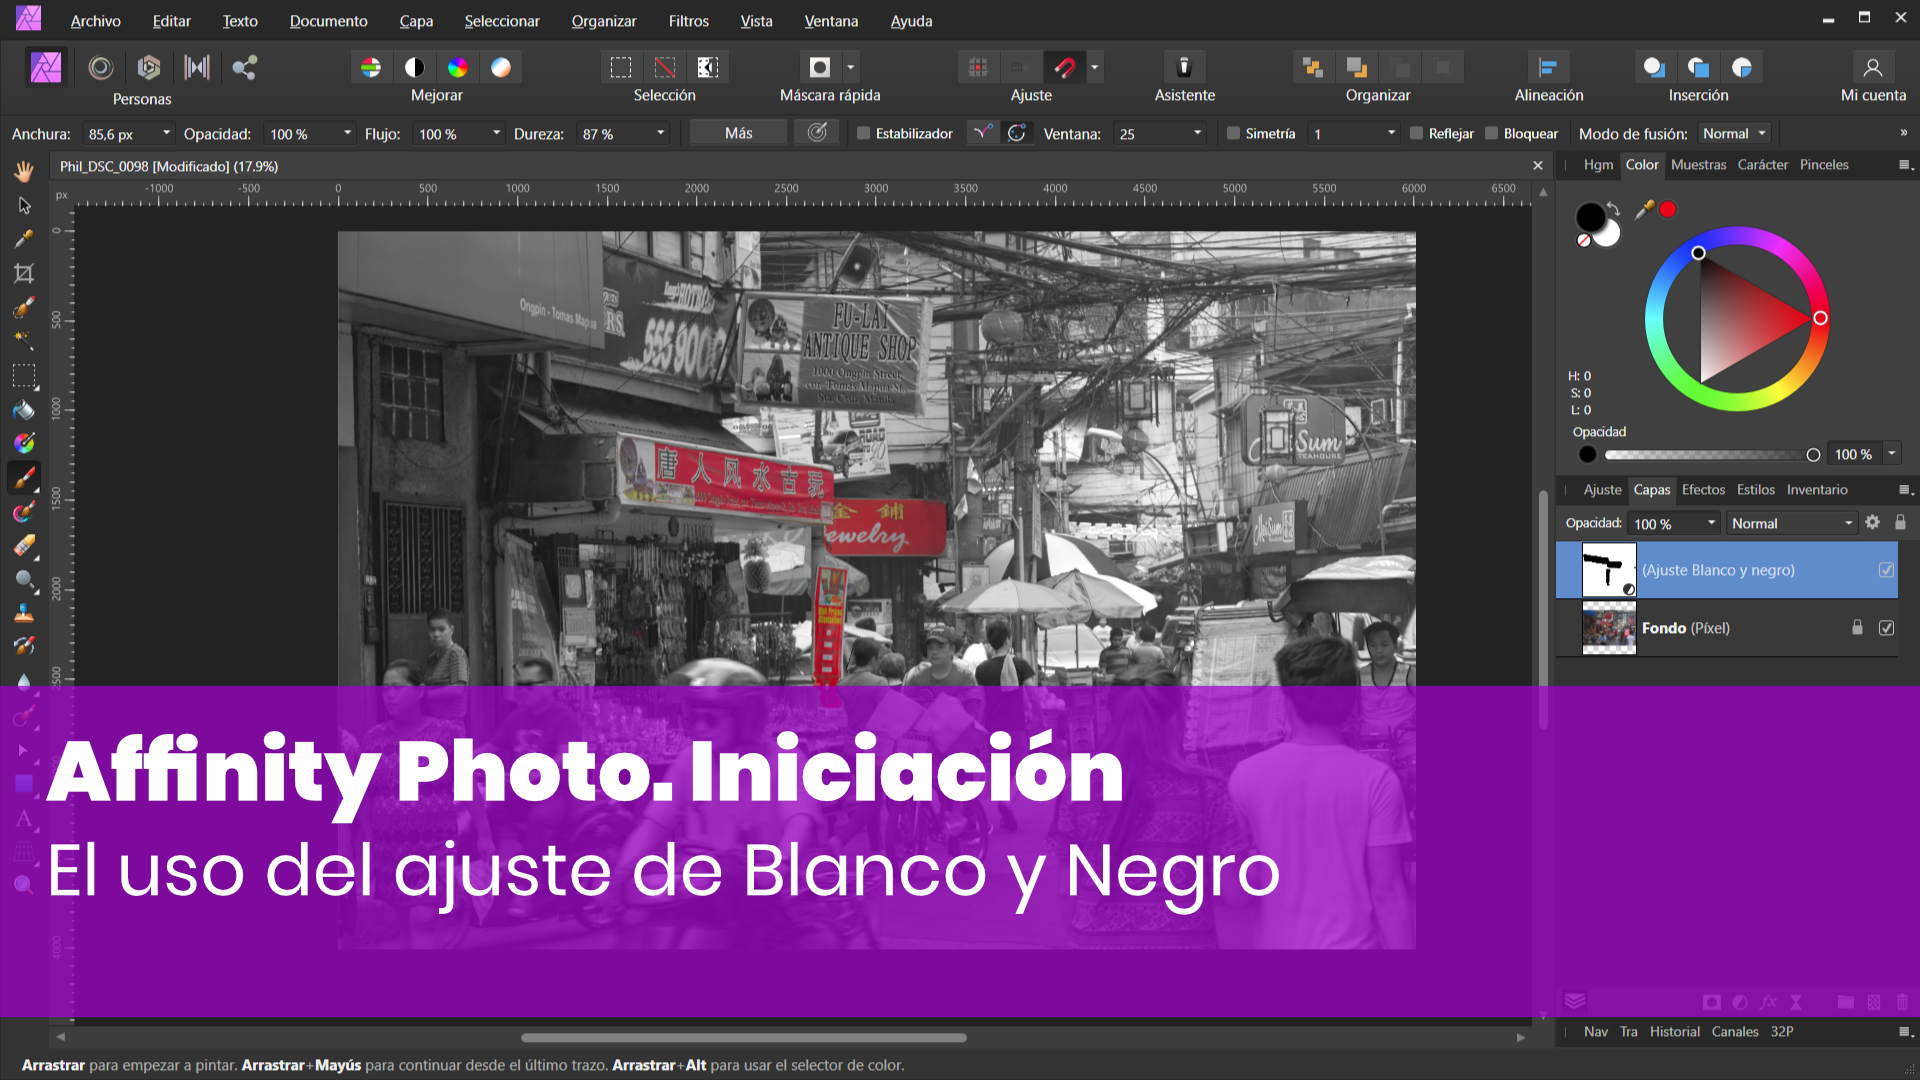
Task: Toggle the Bloquear checkbox
Action: (1491, 133)
